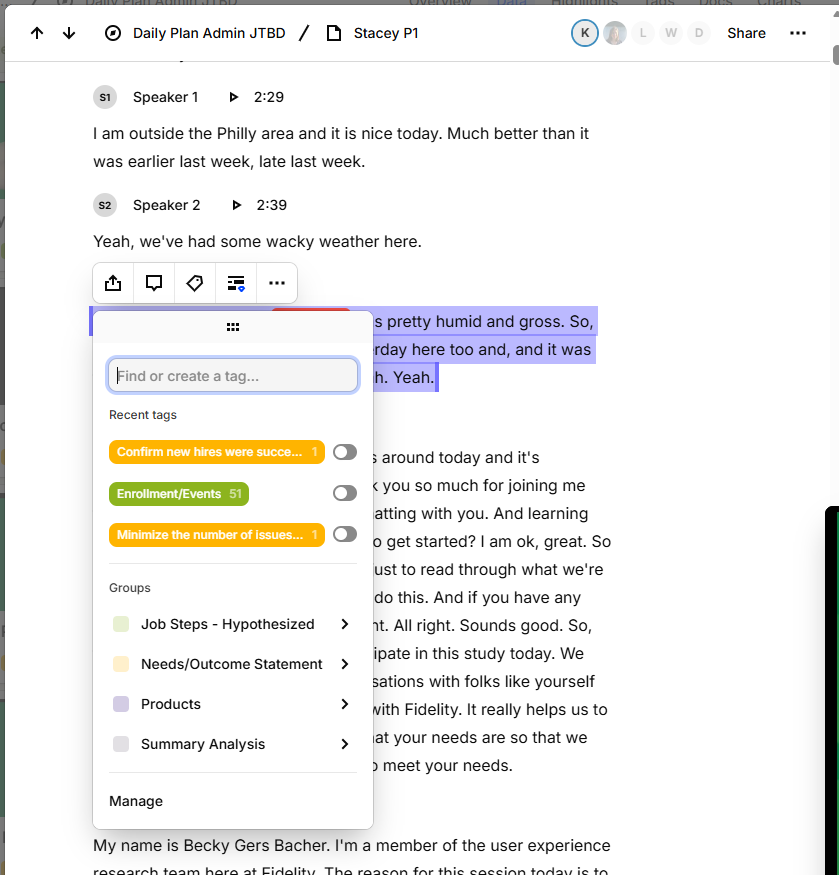Click text 'My name is Becky Gers Bacher'
The height and width of the screenshot is (875, 839).
click(x=212, y=845)
